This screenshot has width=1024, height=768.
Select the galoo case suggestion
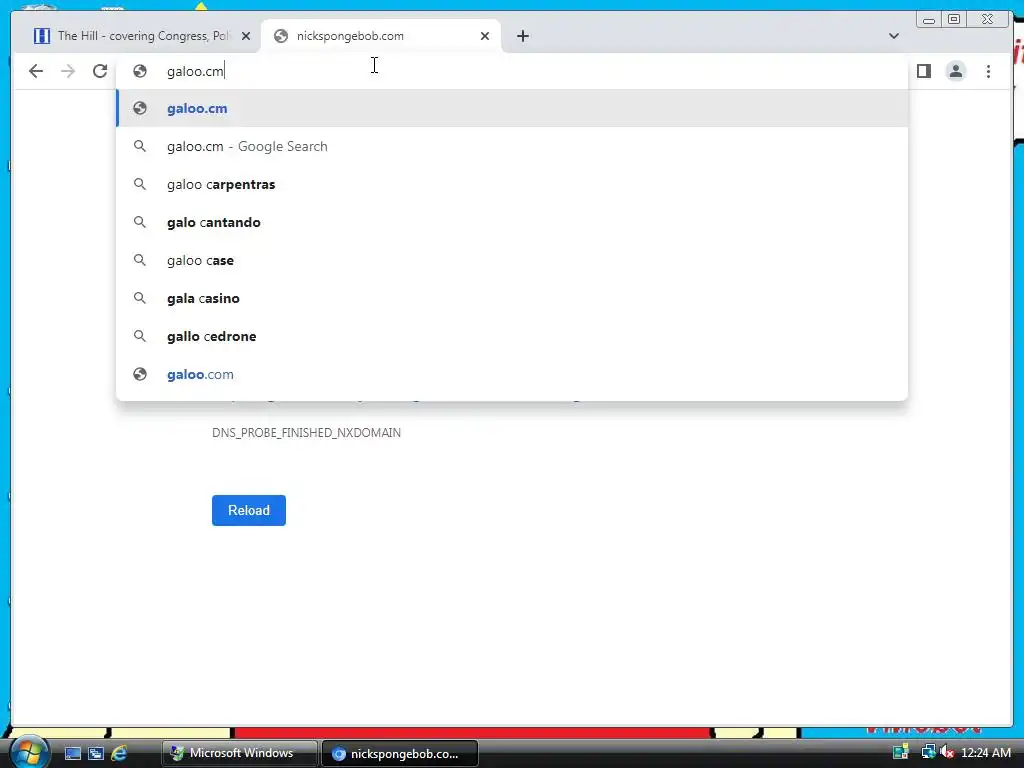coord(512,260)
